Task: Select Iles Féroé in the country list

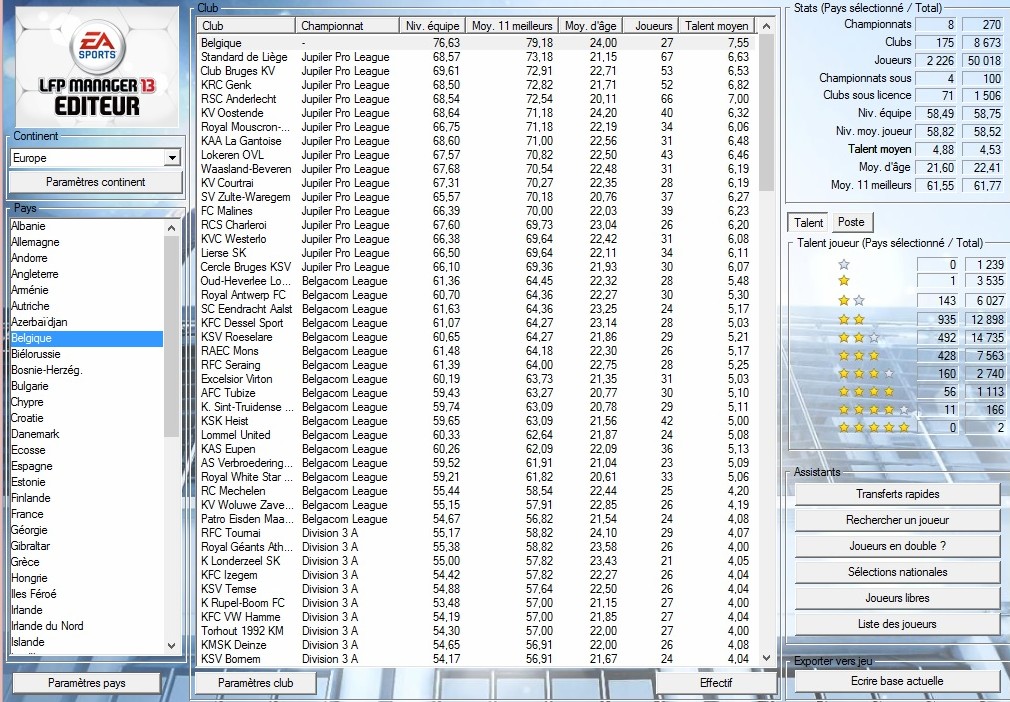Action: click(x=86, y=594)
